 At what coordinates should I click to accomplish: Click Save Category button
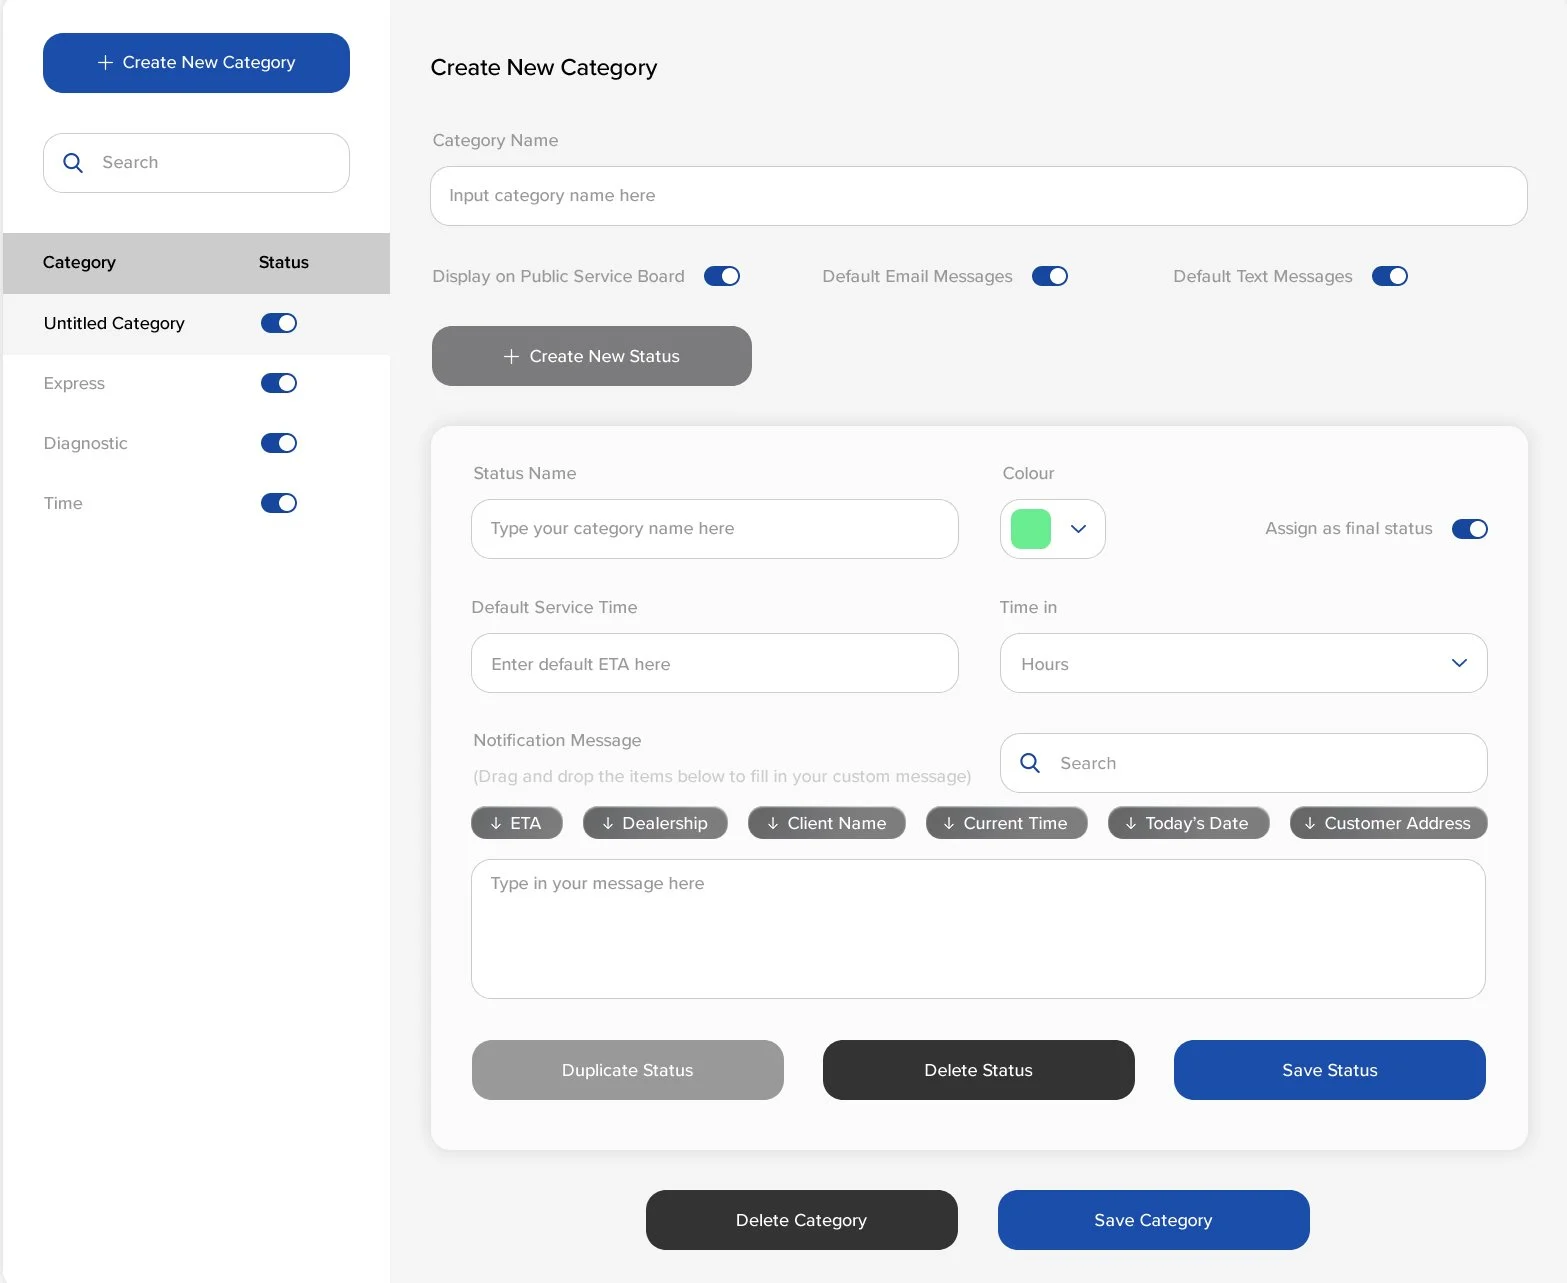(x=1154, y=1220)
